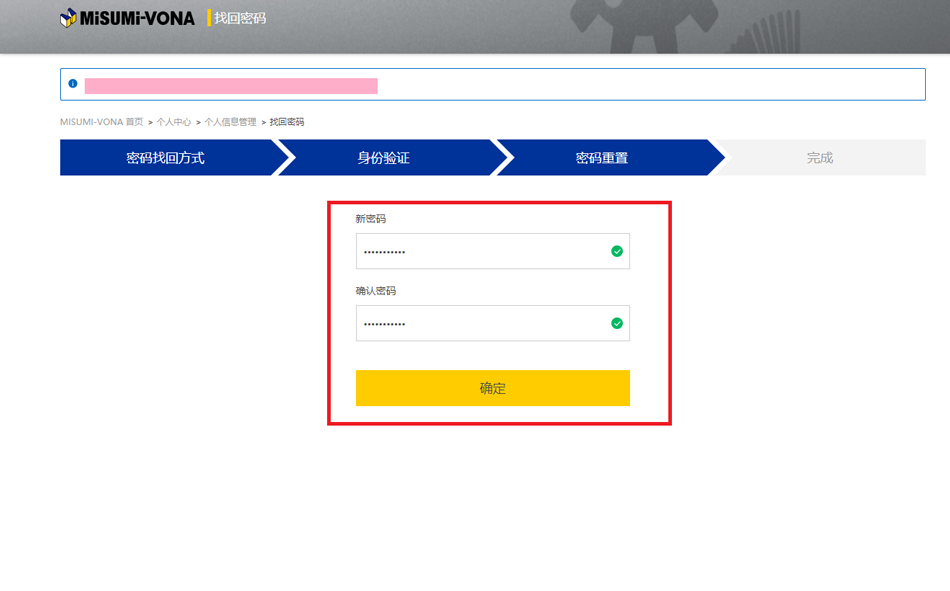The height and width of the screenshot is (591, 950).
Task: Click the 确认密码 field label
Action: pyautogui.click(x=375, y=291)
